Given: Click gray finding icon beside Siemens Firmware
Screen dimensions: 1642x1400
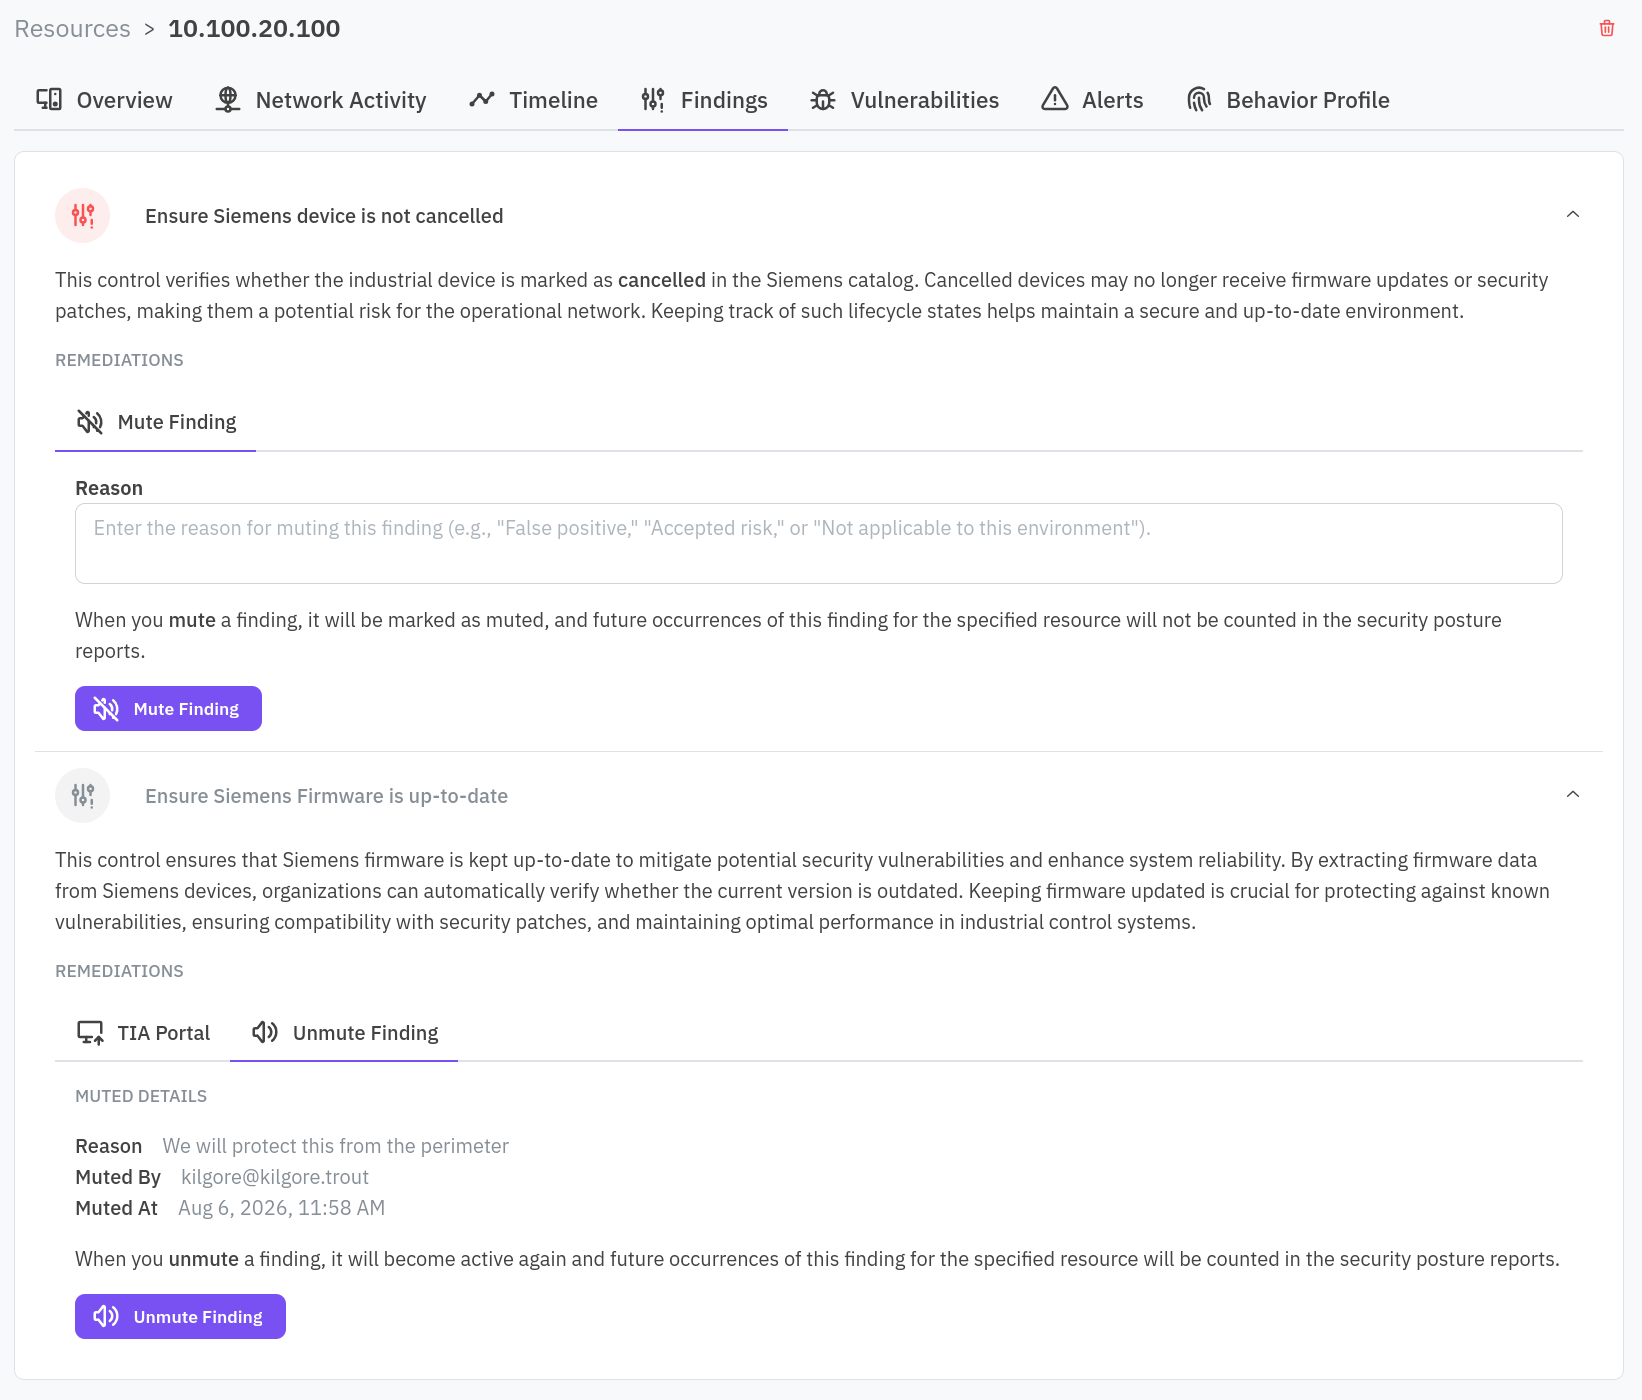Looking at the screenshot, I should pos(83,795).
